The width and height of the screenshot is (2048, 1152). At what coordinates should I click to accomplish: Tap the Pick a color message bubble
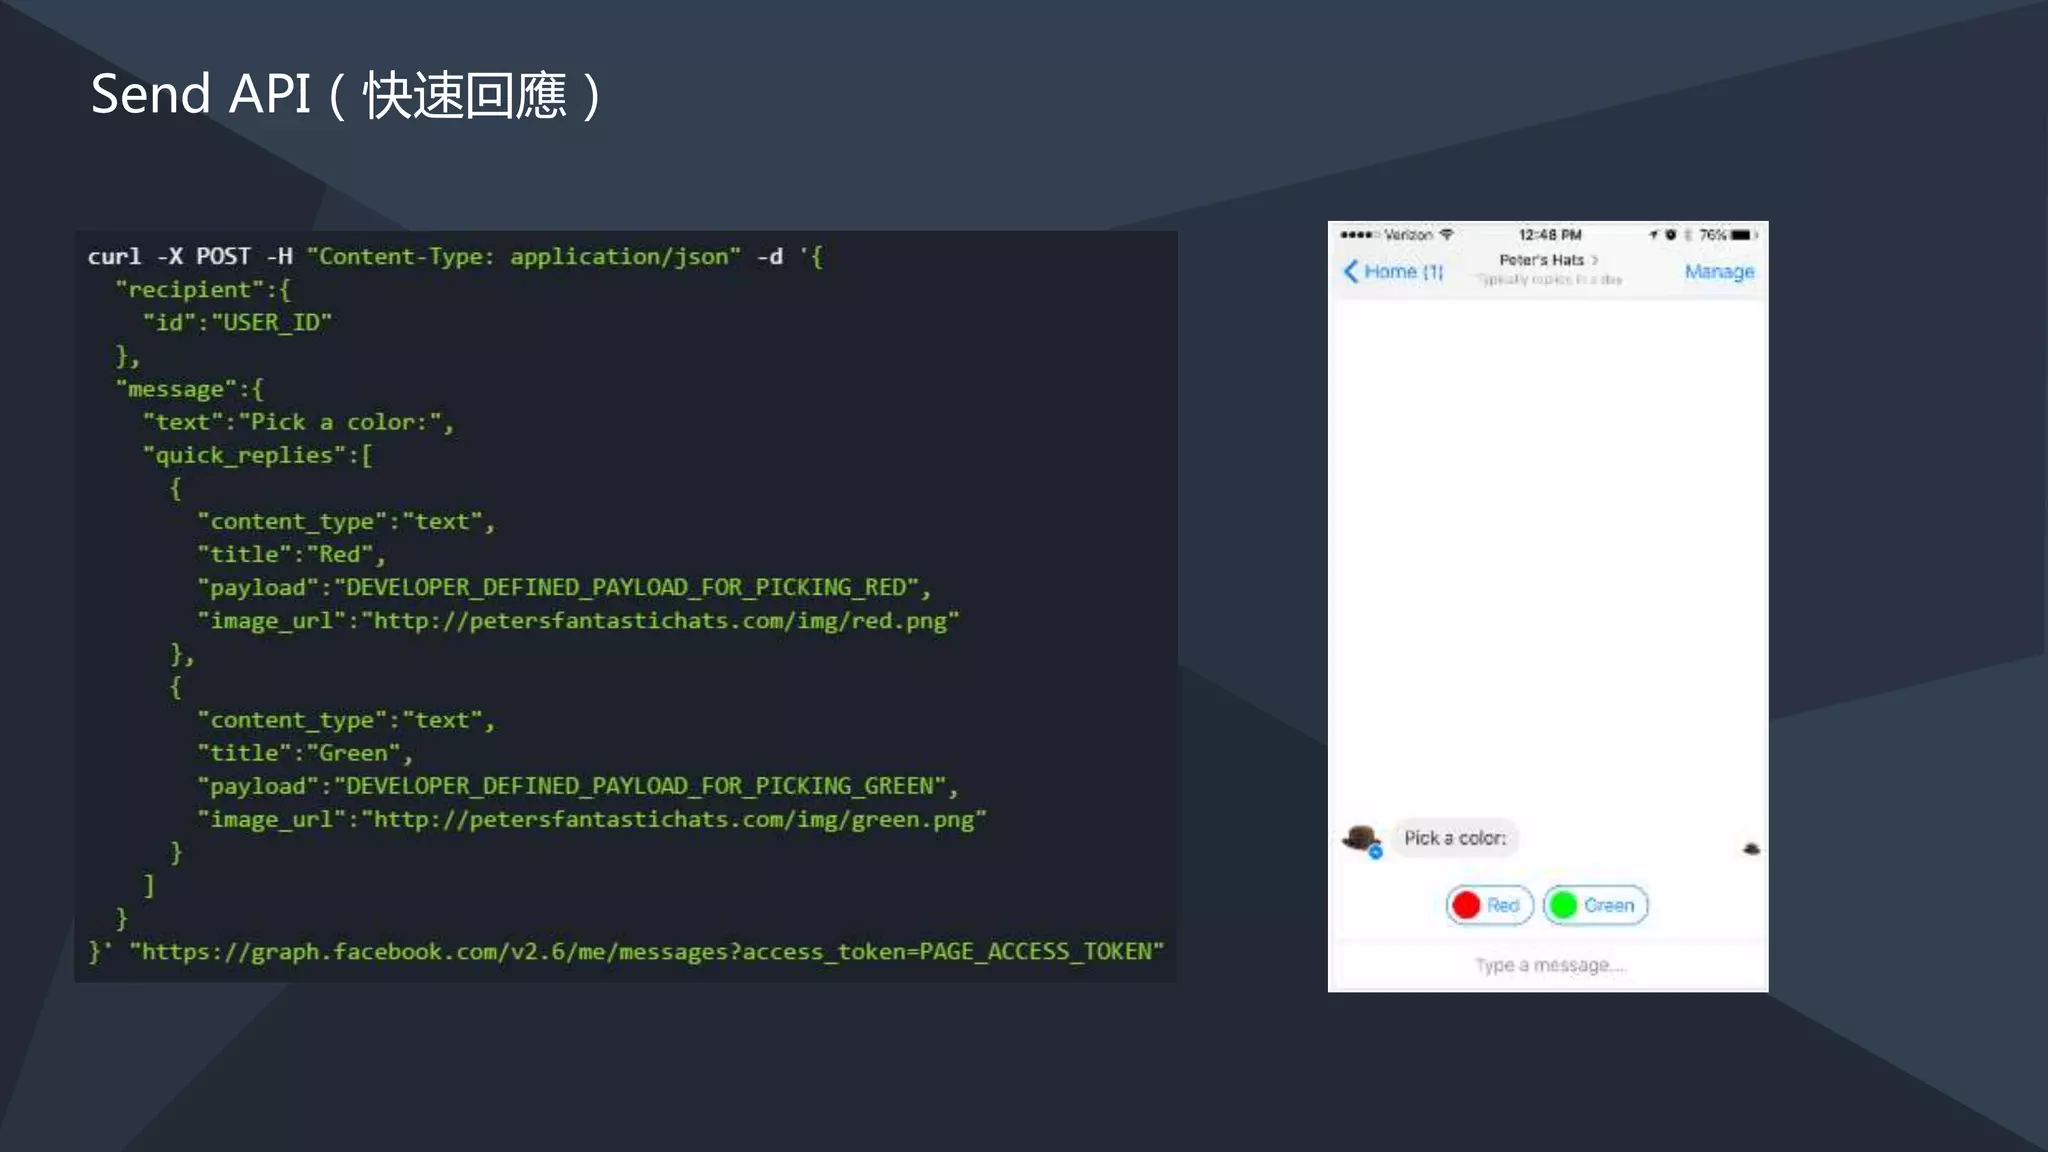(1455, 838)
